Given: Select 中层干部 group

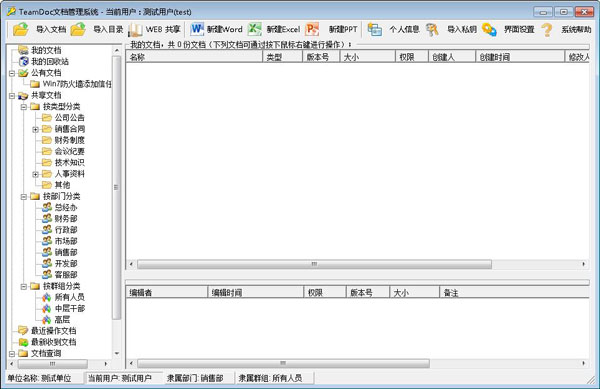Looking at the screenshot, I should click(69, 308).
